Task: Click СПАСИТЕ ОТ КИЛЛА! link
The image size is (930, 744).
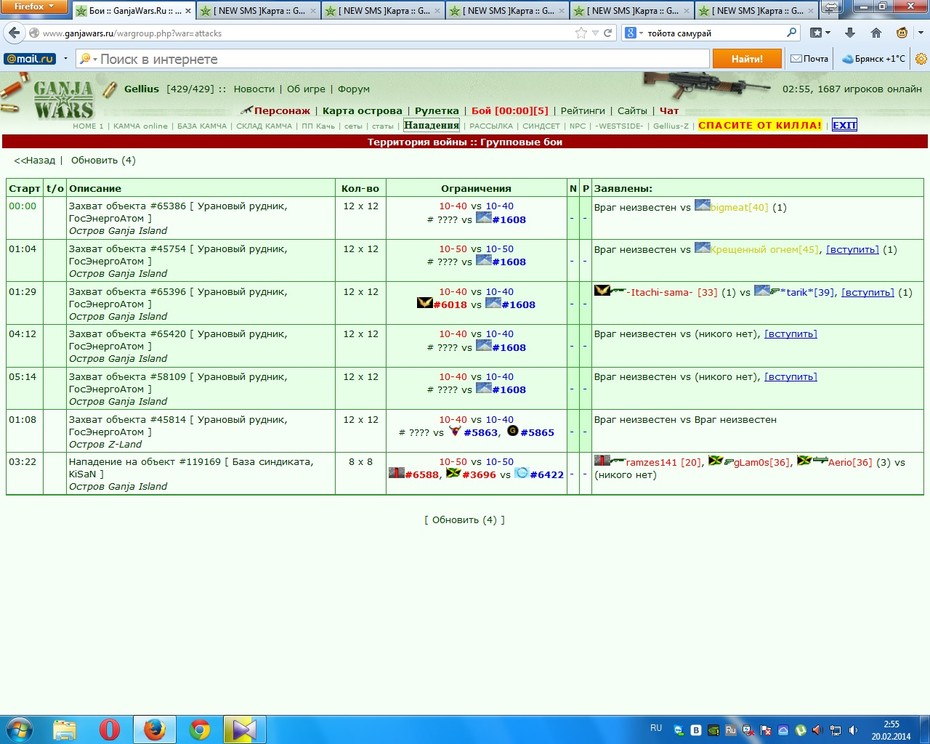Action: 760,125
